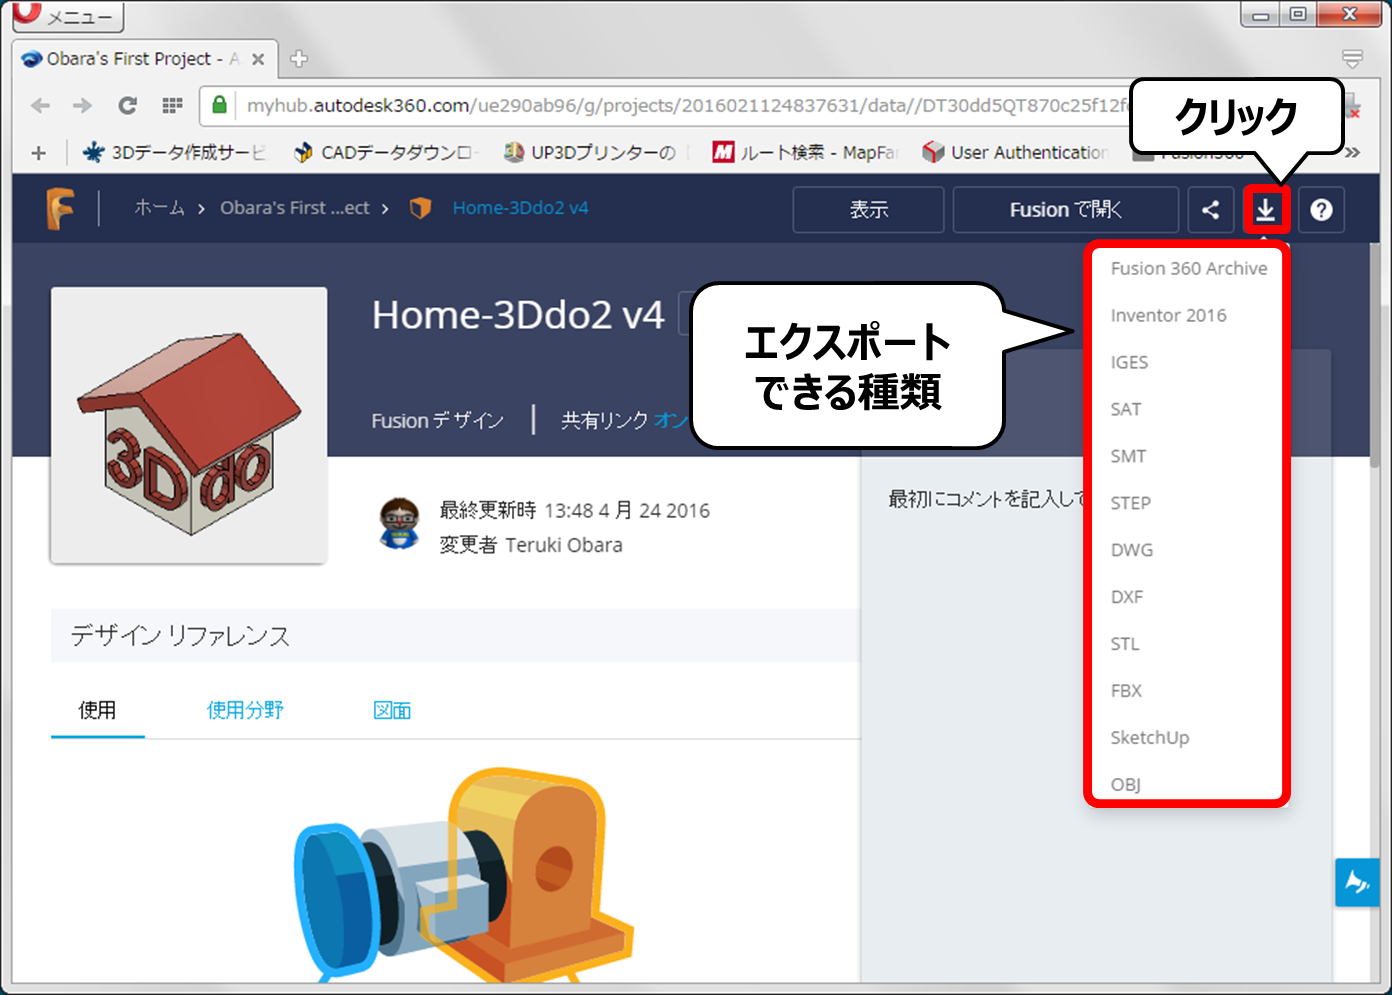Switch to the 使用分野 tab
Image resolution: width=1392 pixels, height=995 pixels.
245,711
